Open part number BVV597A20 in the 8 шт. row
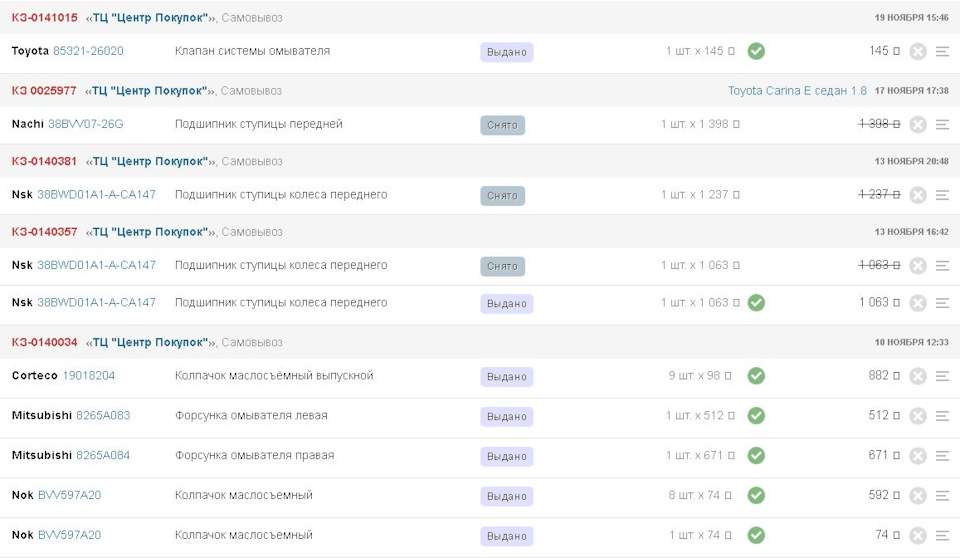This screenshot has width=960, height=558. click(70, 495)
